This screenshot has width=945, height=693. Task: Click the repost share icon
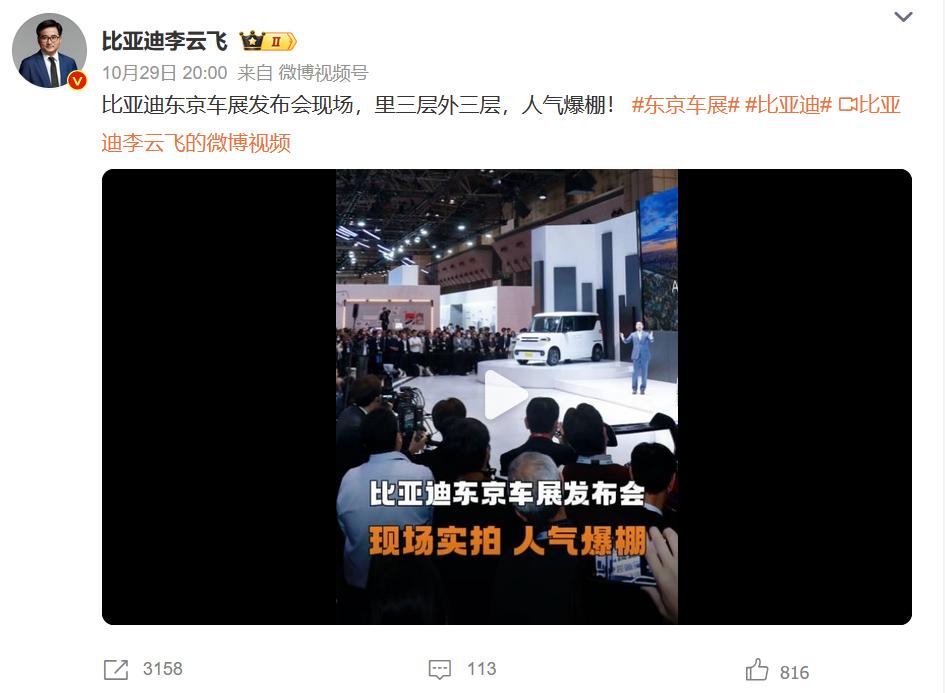(x=116, y=669)
